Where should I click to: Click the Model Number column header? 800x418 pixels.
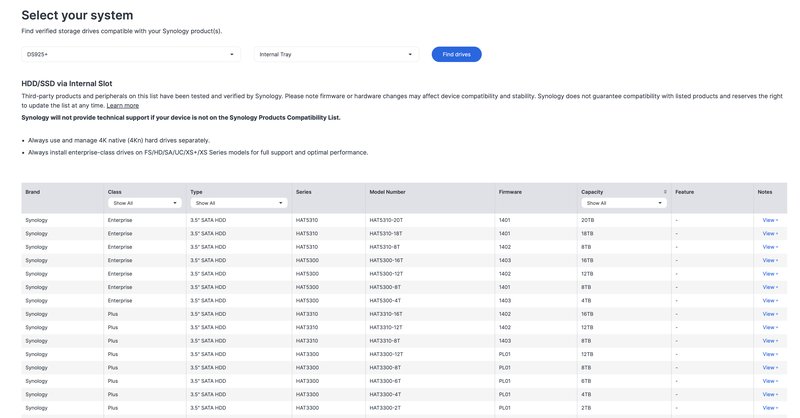[x=387, y=192]
